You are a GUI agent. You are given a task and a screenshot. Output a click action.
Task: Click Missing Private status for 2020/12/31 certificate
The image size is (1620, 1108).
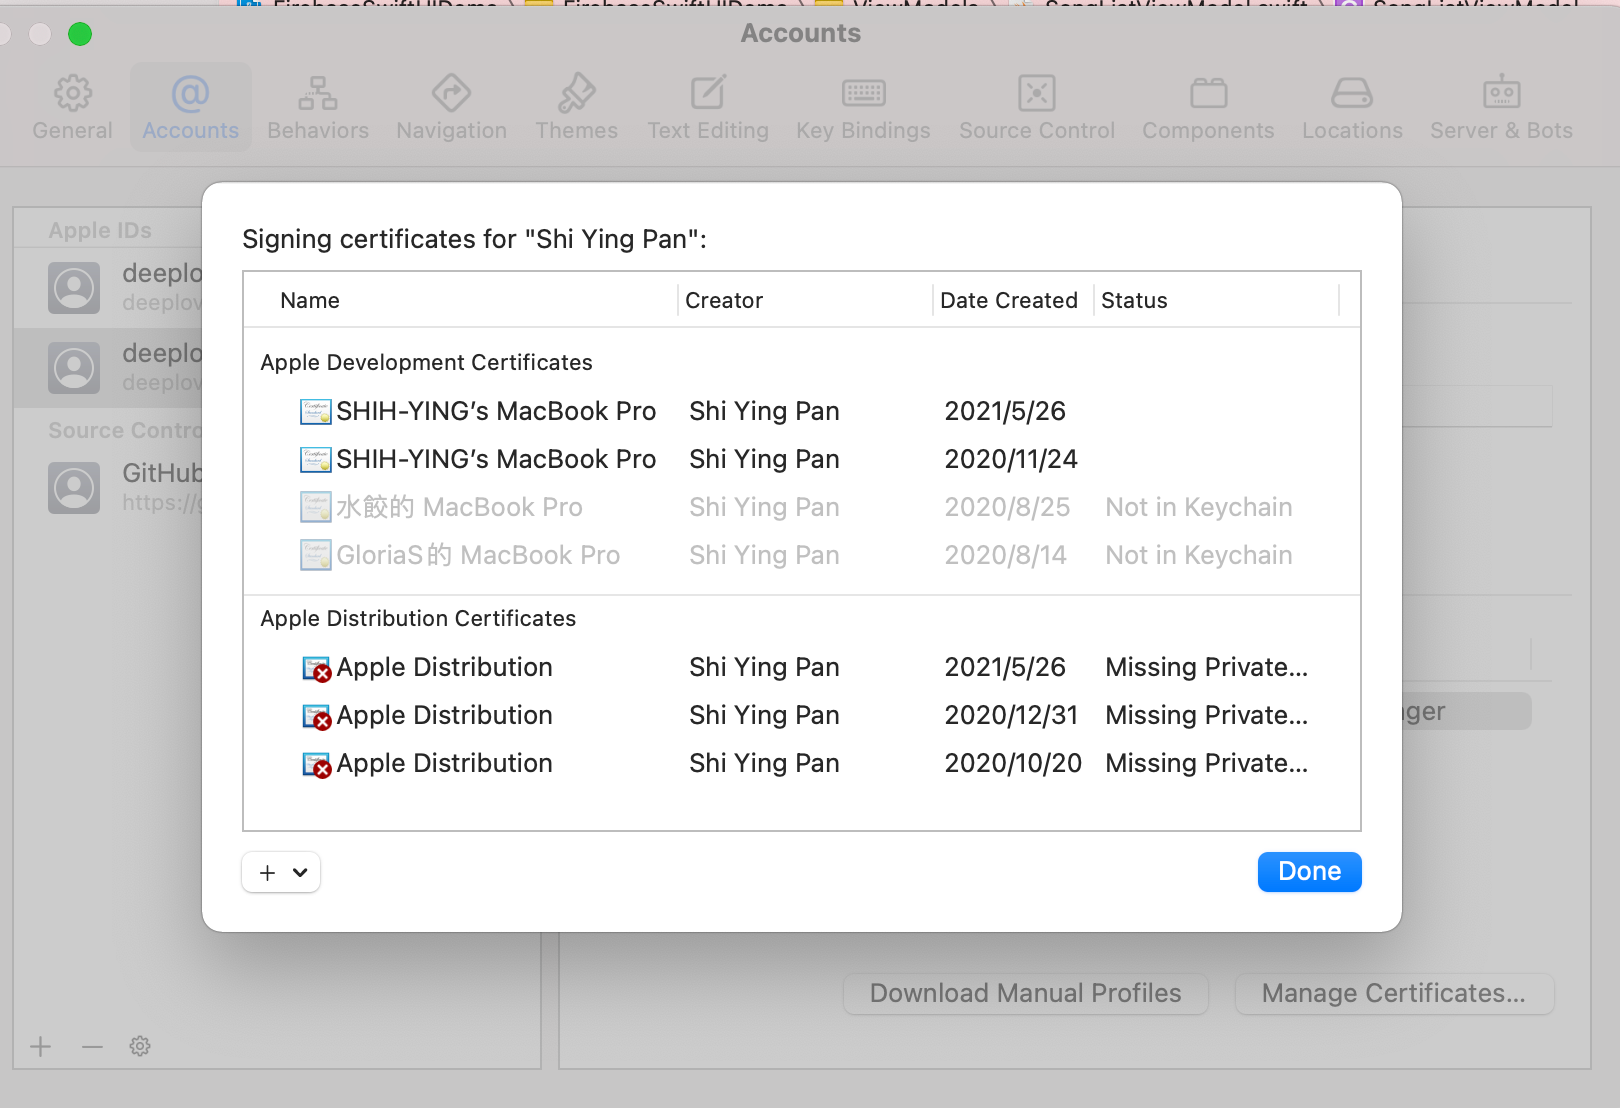pos(1206,715)
